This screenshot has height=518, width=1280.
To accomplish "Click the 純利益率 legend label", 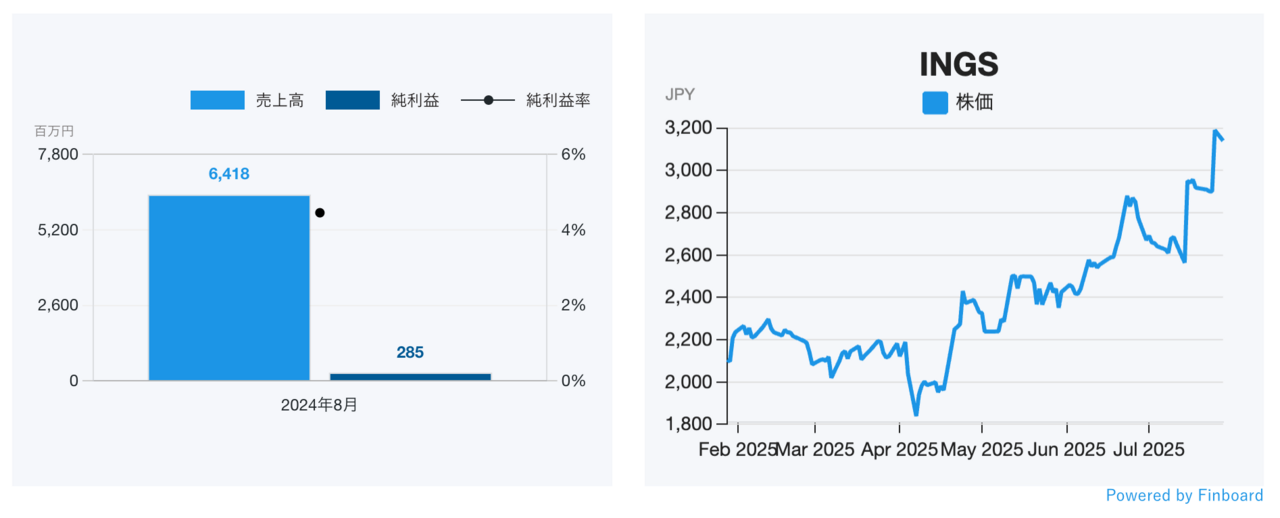I will (558, 100).
